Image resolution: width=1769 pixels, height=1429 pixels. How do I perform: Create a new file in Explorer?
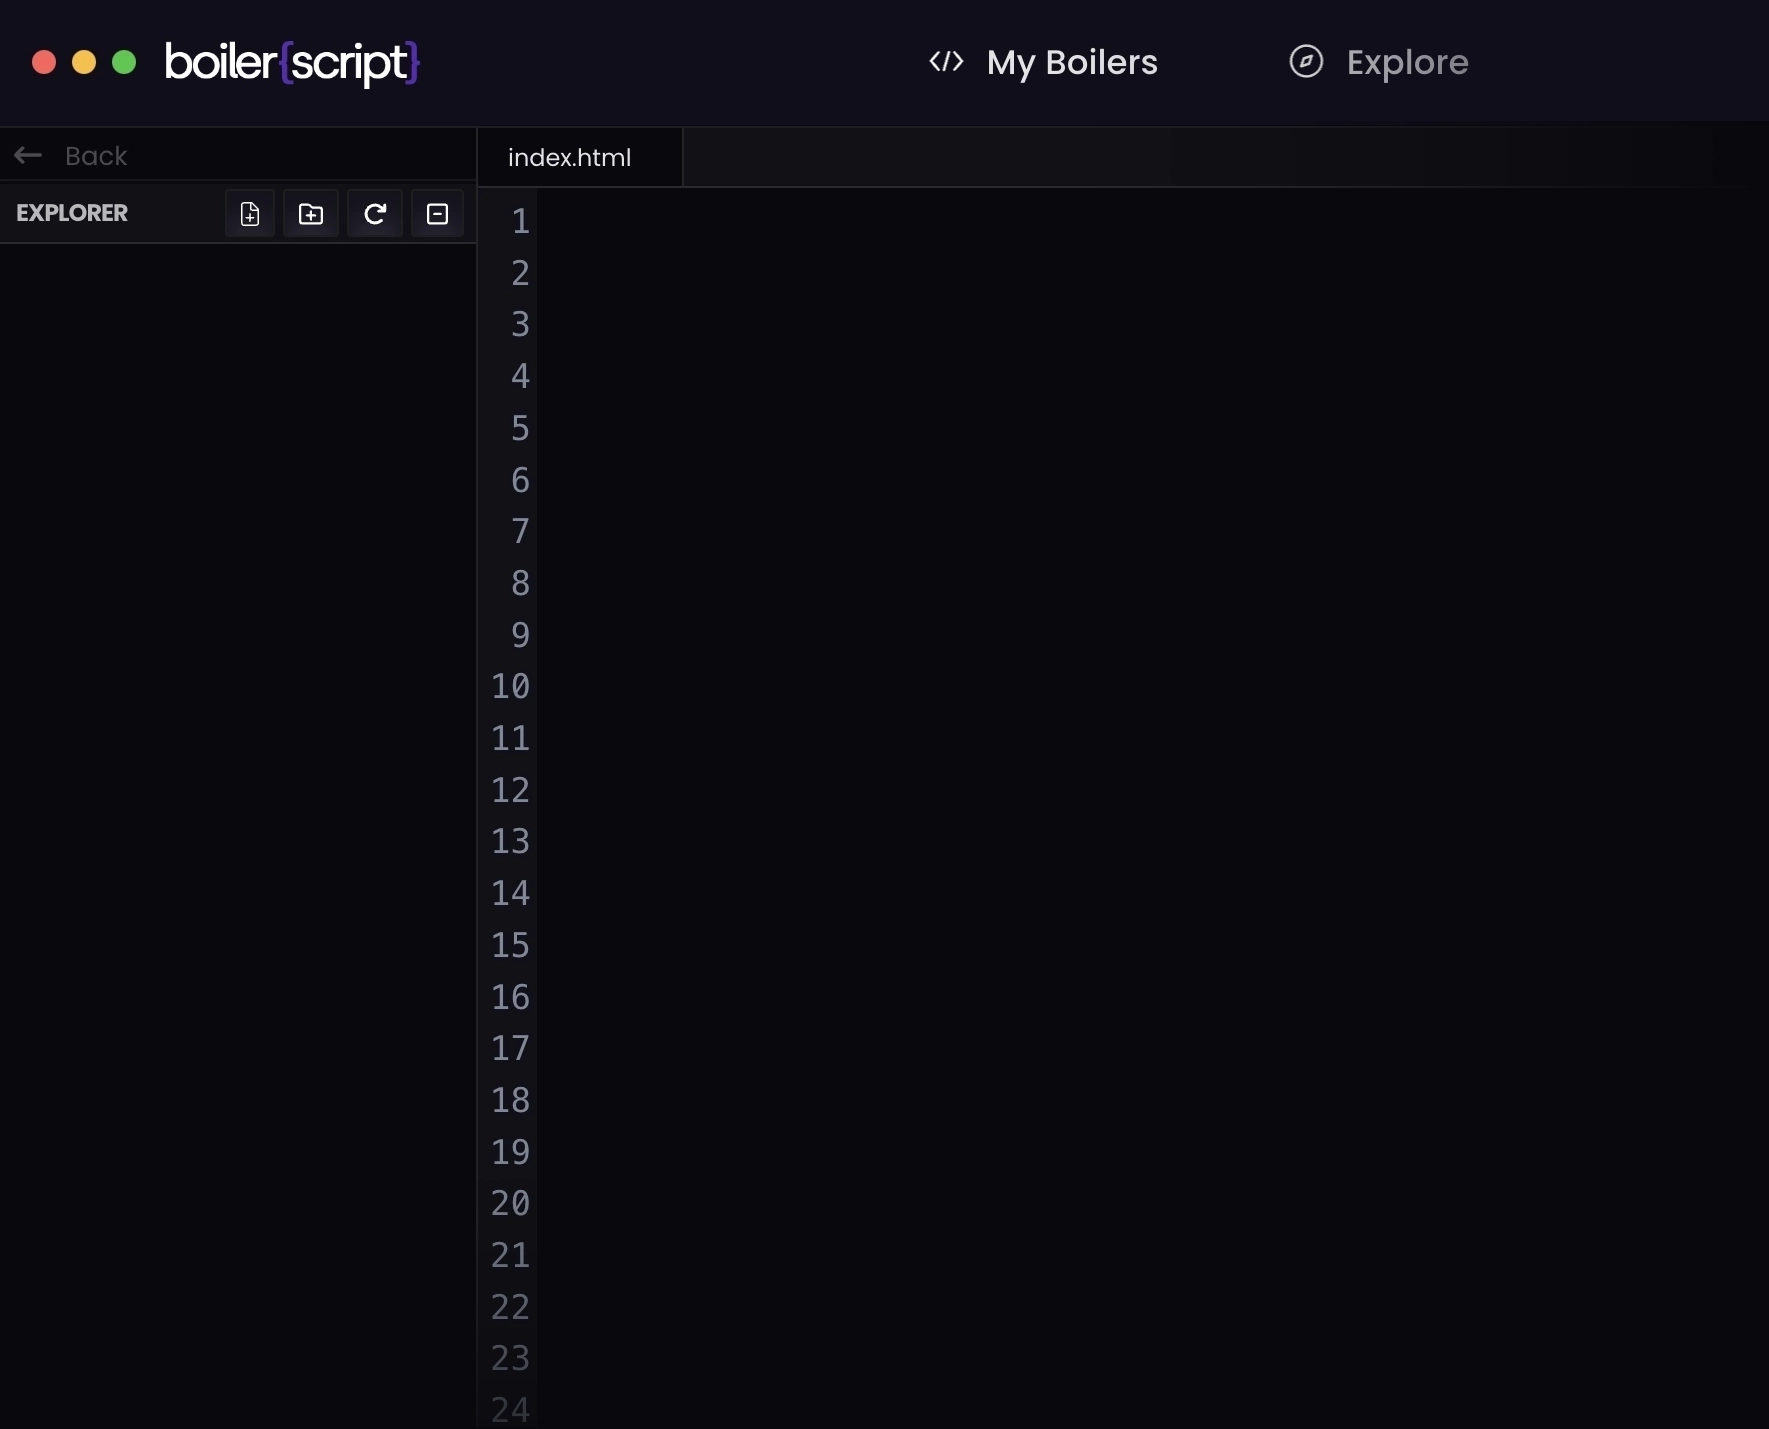tap(250, 214)
